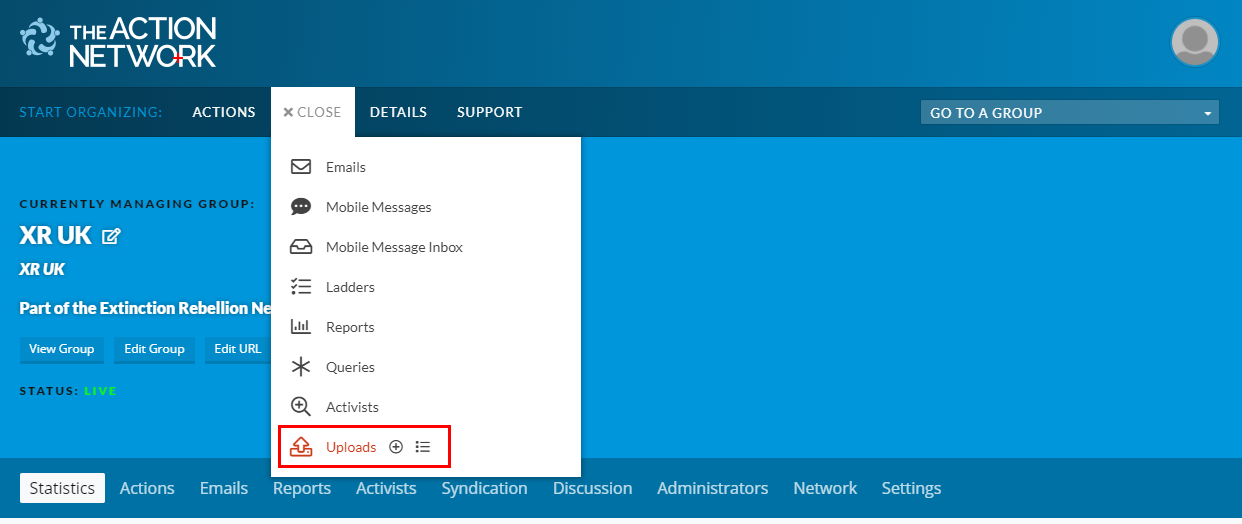Click the Ladders checklist icon
1242x524 pixels.
tap(301, 287)
